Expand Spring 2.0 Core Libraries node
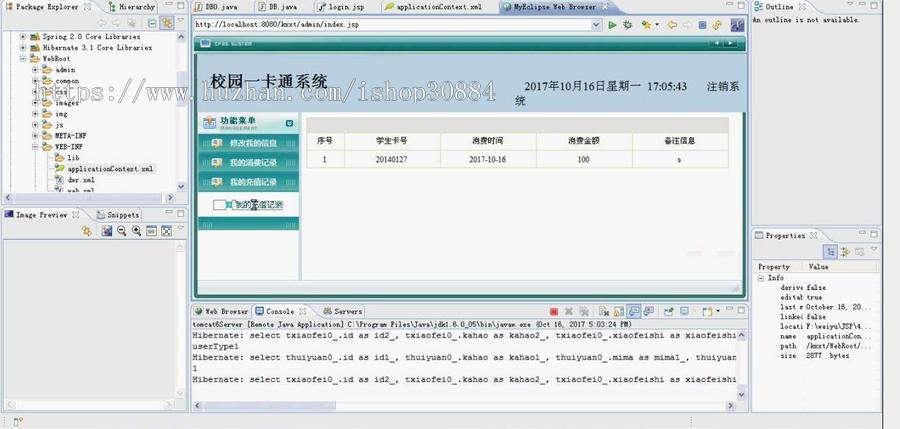The width and height of the screenshot is (900, 429). pos(23,37)
